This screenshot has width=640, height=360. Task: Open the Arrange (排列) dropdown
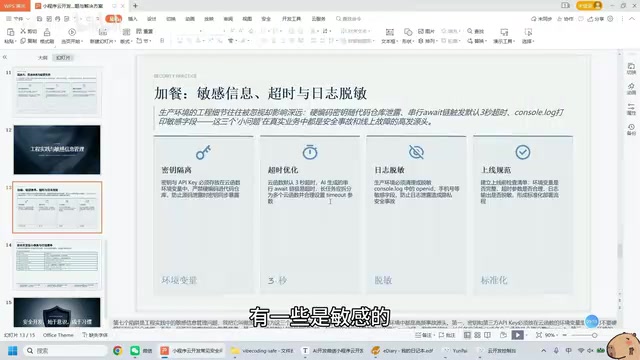427,41
